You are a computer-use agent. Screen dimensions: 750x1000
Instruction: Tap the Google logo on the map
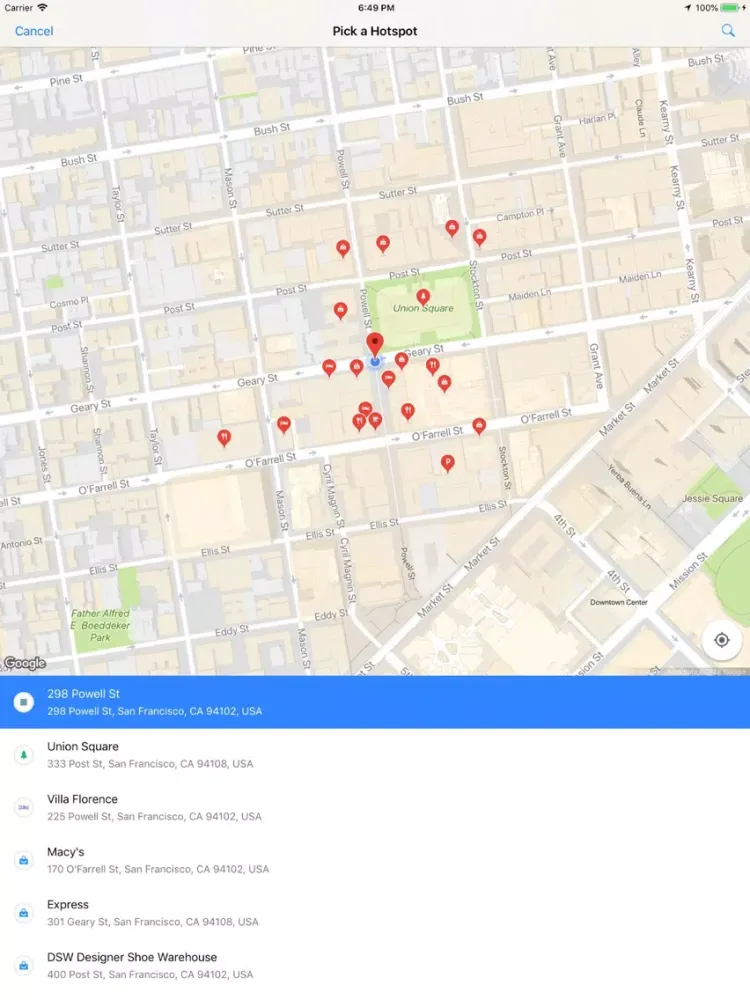[25, 663]
